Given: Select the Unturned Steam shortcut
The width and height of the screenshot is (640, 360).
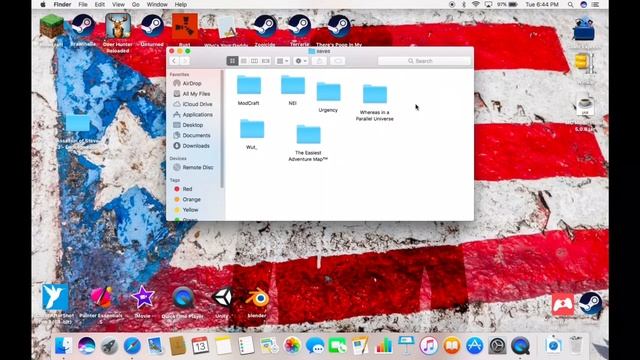Looking at the screenshot, I should coord(152,26).
